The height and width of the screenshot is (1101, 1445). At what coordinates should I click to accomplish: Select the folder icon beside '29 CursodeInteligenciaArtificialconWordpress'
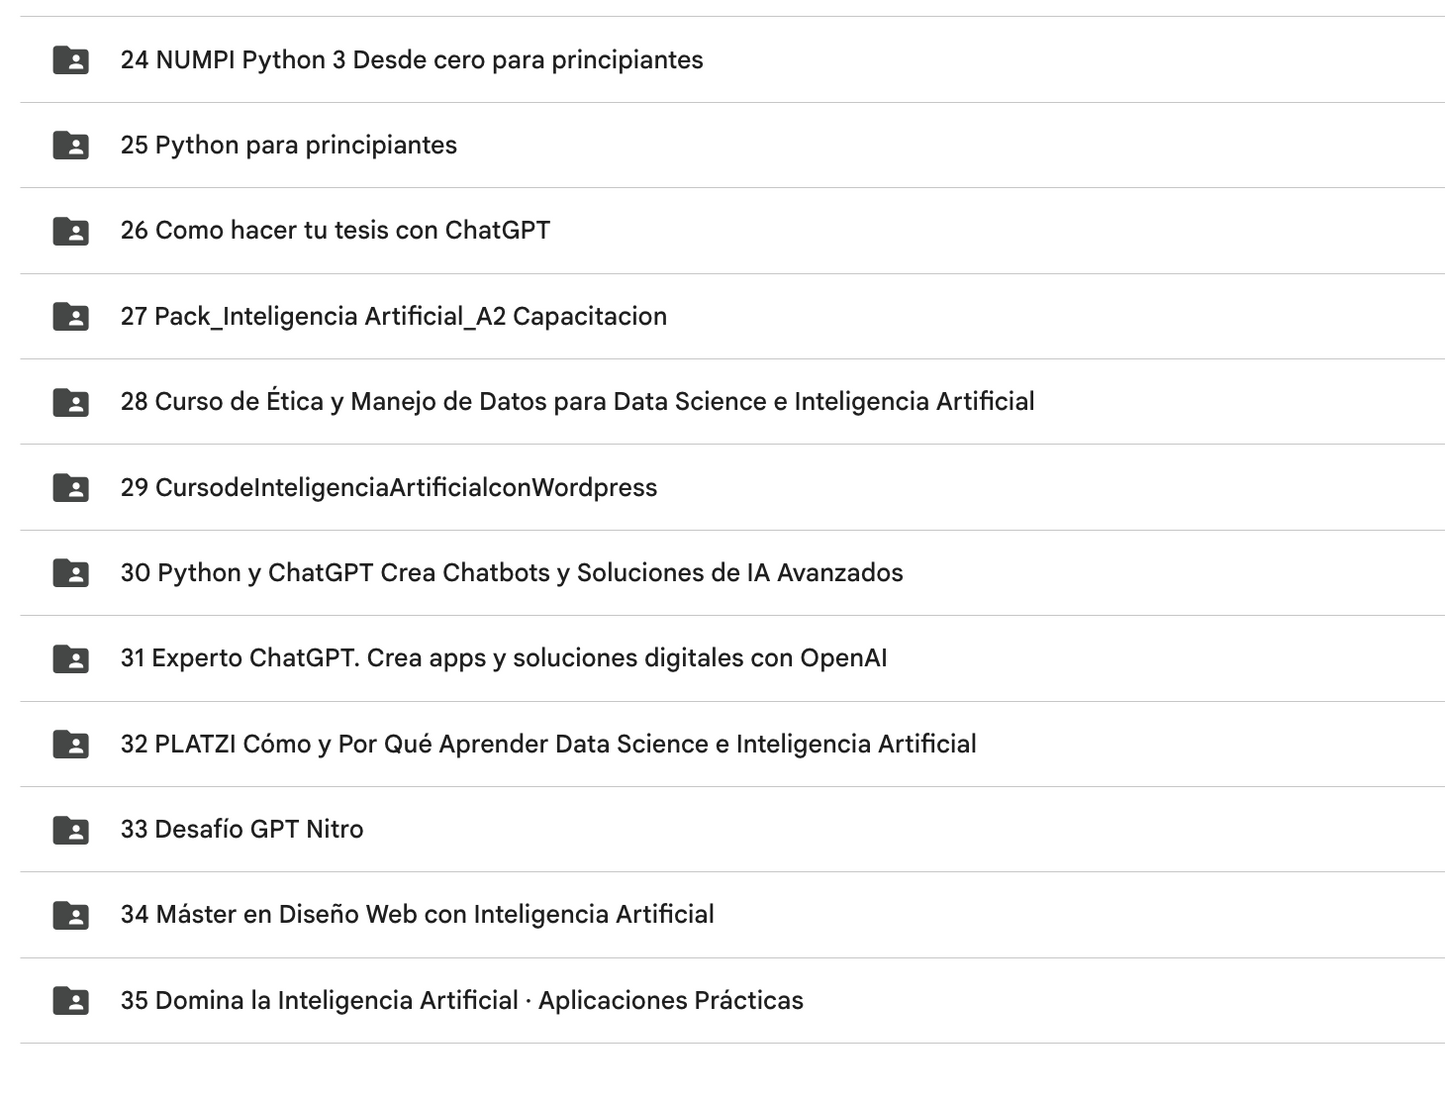[70, 487]
